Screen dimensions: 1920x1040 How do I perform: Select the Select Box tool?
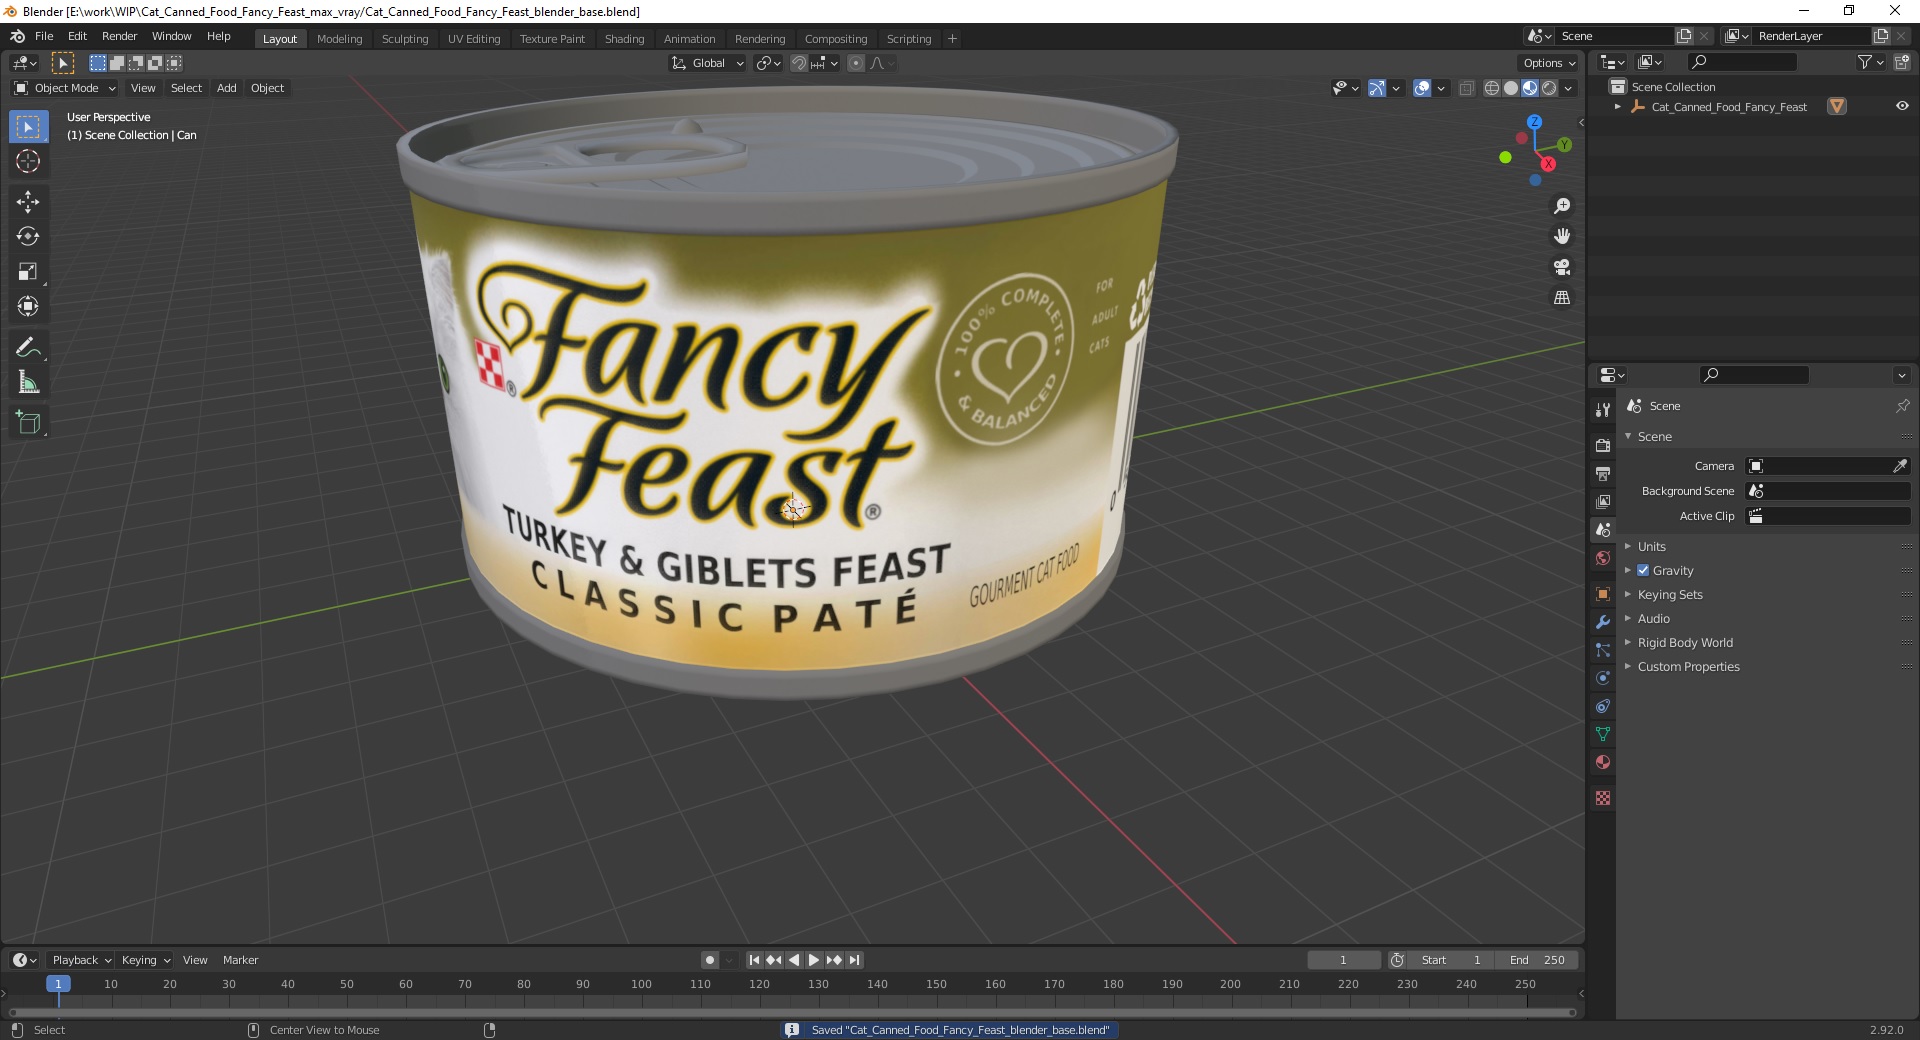tap(28, 127)
